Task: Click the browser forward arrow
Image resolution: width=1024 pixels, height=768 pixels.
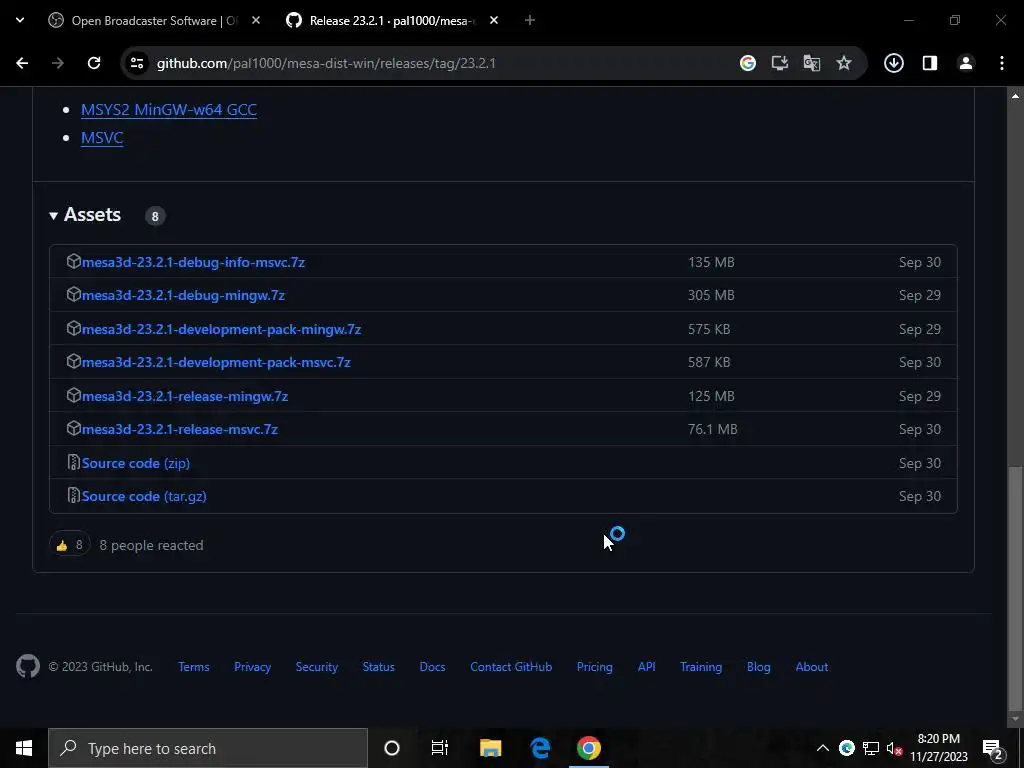Action: tap(58, 63)
